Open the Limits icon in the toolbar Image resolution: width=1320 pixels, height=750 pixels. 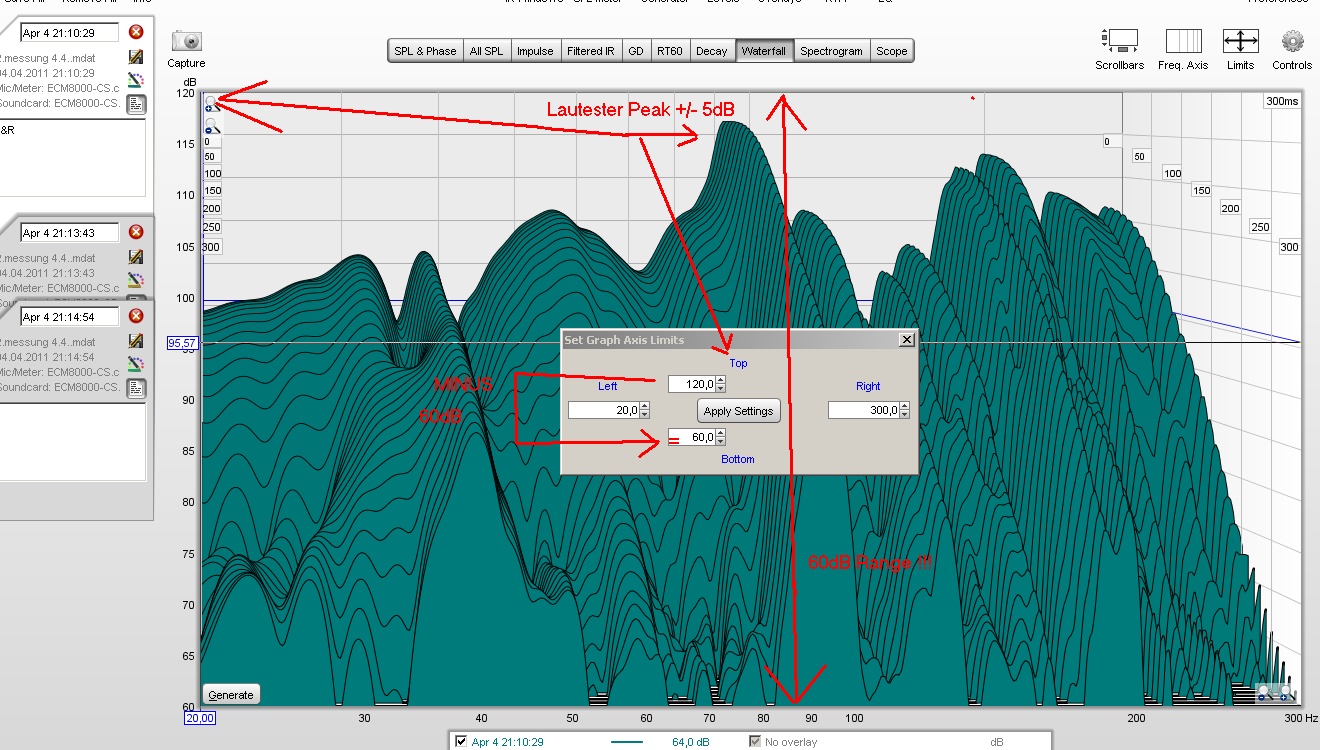(1240, 41)
